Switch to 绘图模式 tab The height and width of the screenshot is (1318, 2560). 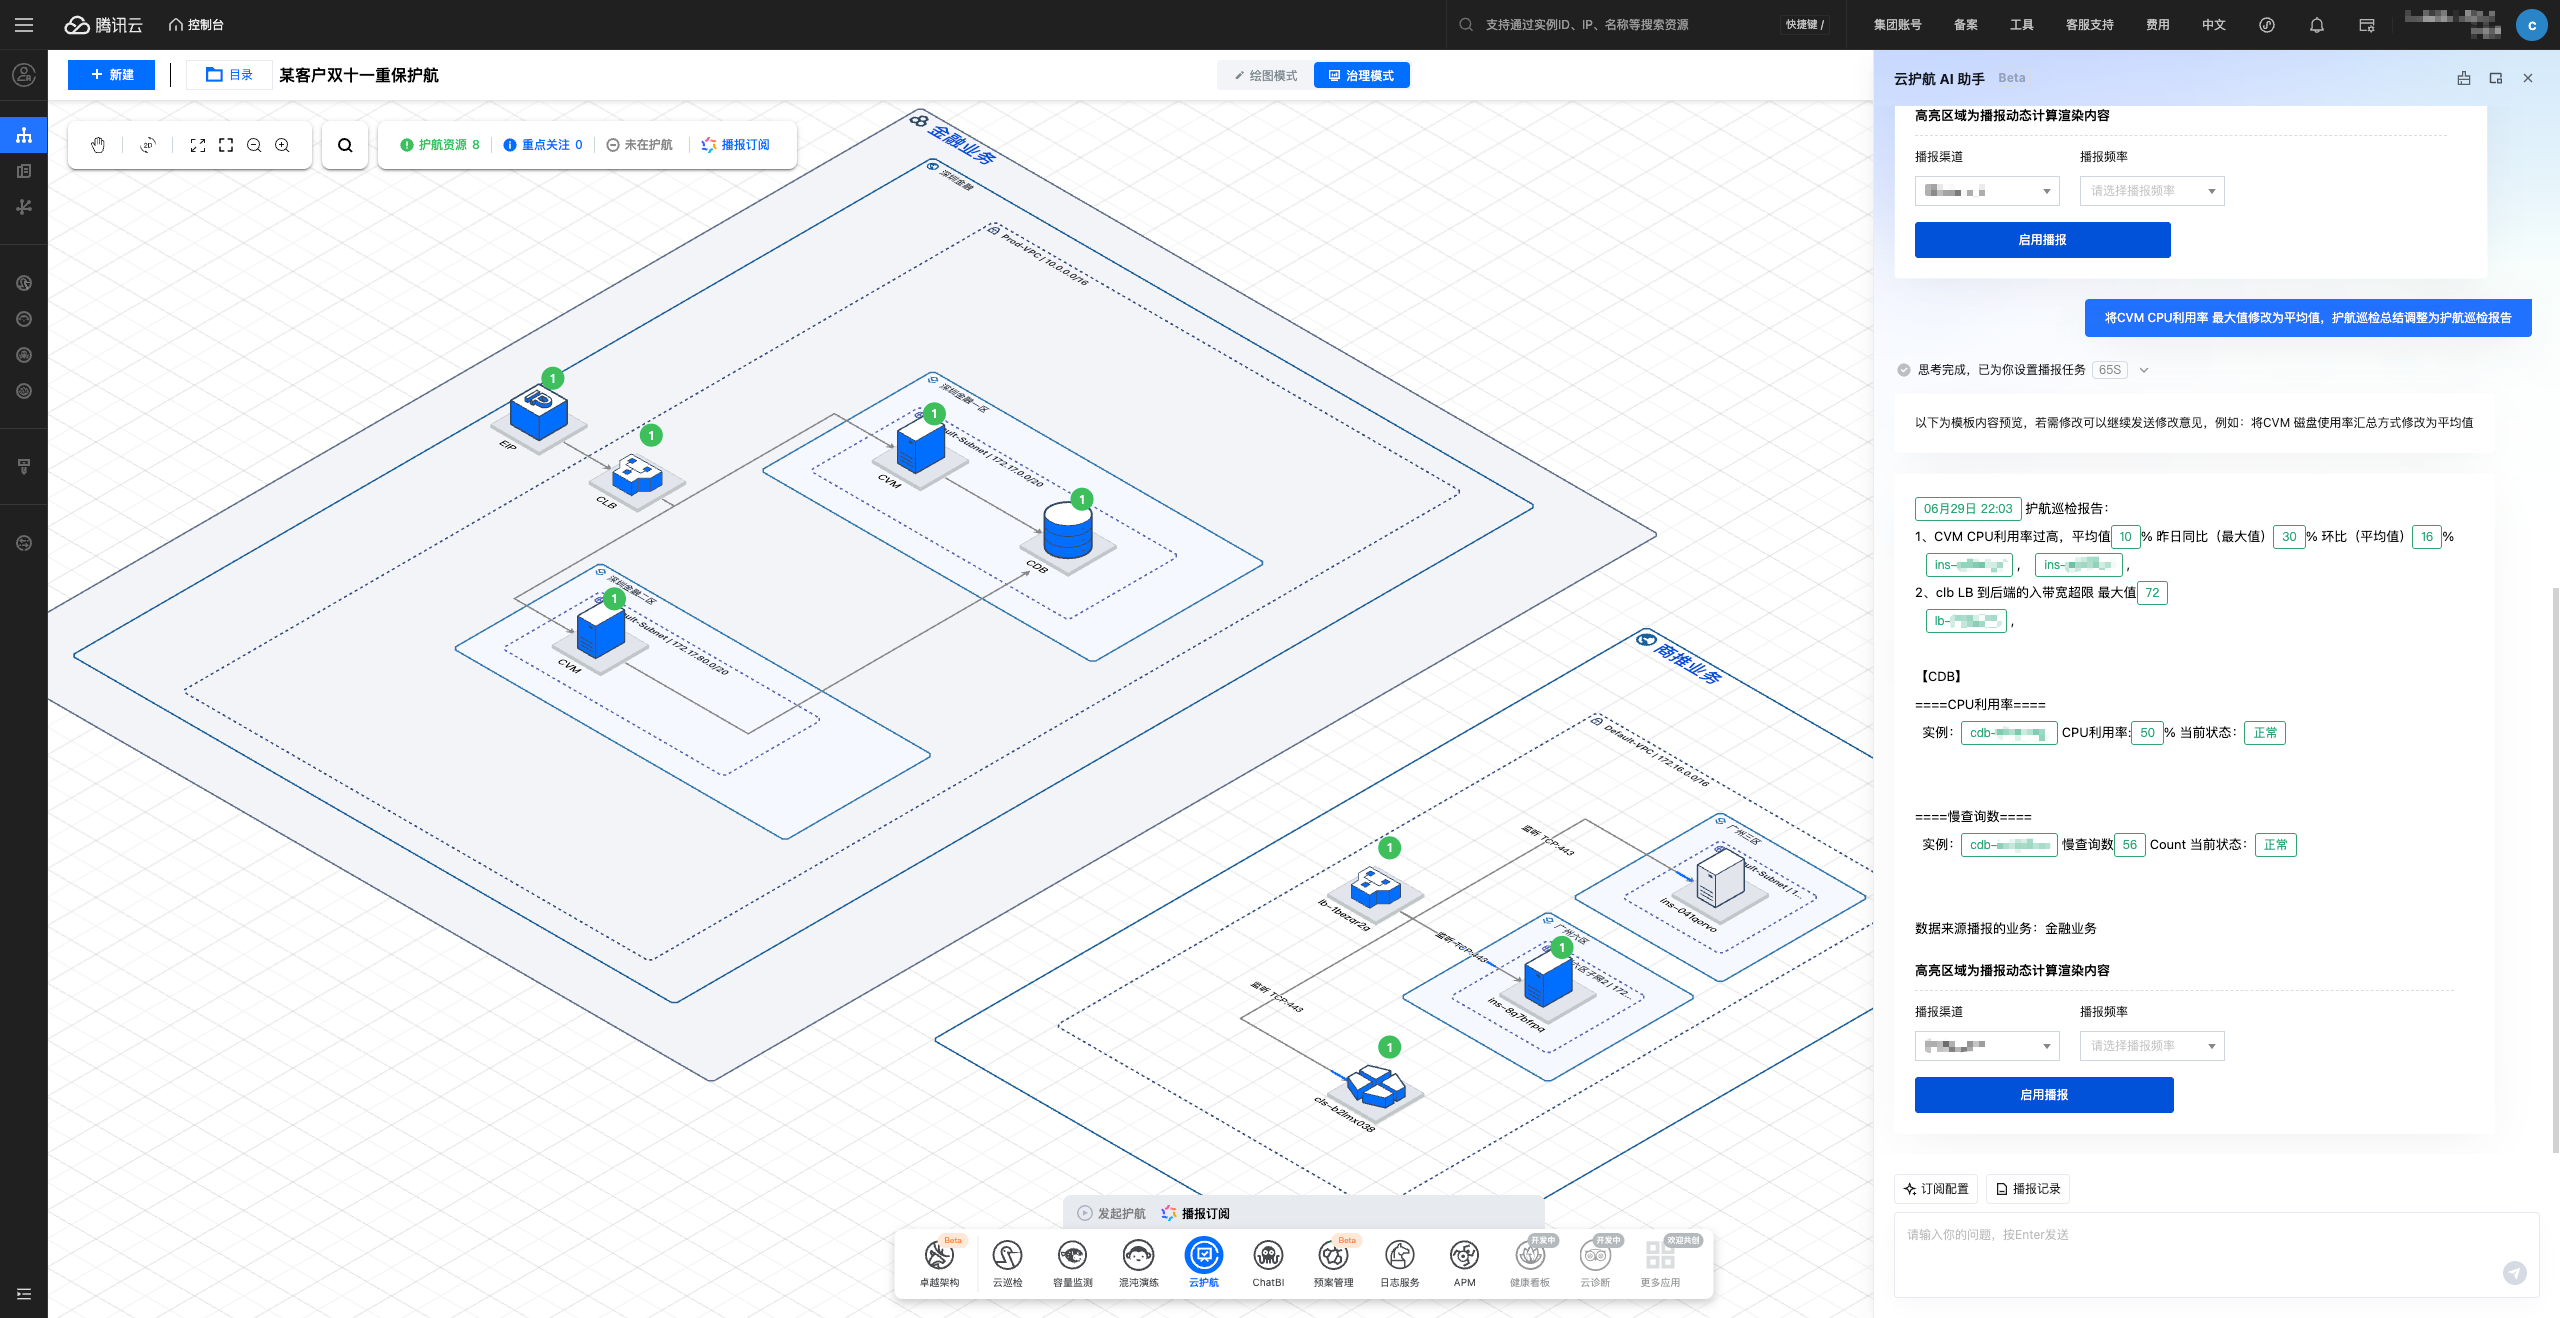coord(1266,76)
